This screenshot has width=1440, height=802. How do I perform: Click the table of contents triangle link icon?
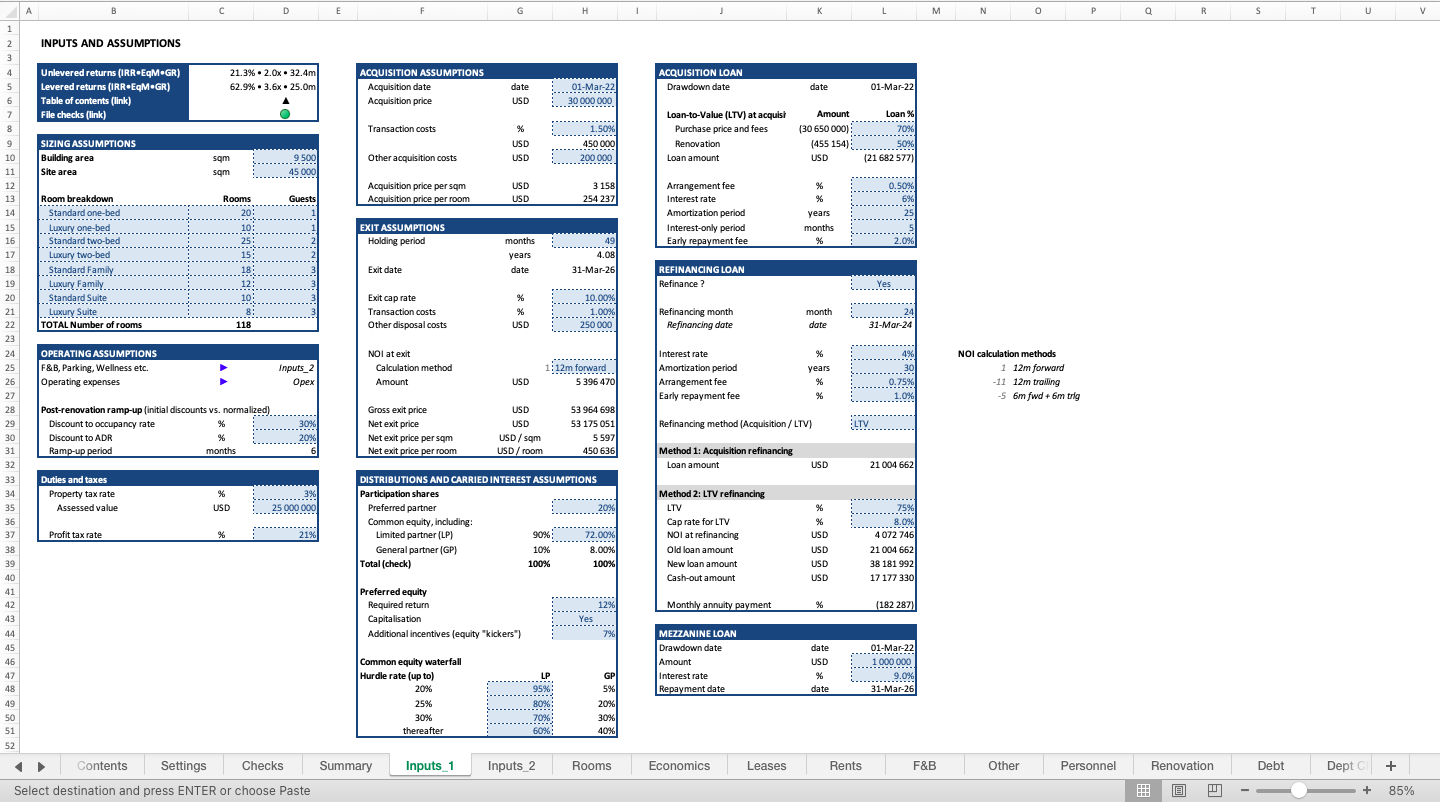(285, 101)
